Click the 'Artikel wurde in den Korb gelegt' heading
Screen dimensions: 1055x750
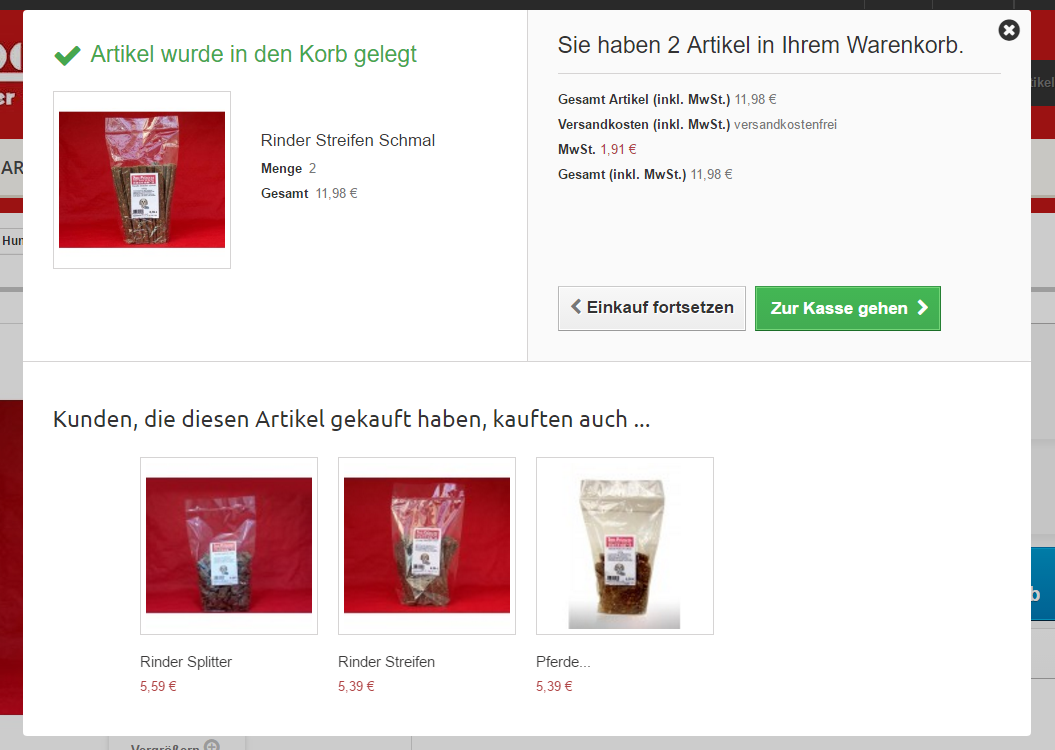[x=254, y=54]
